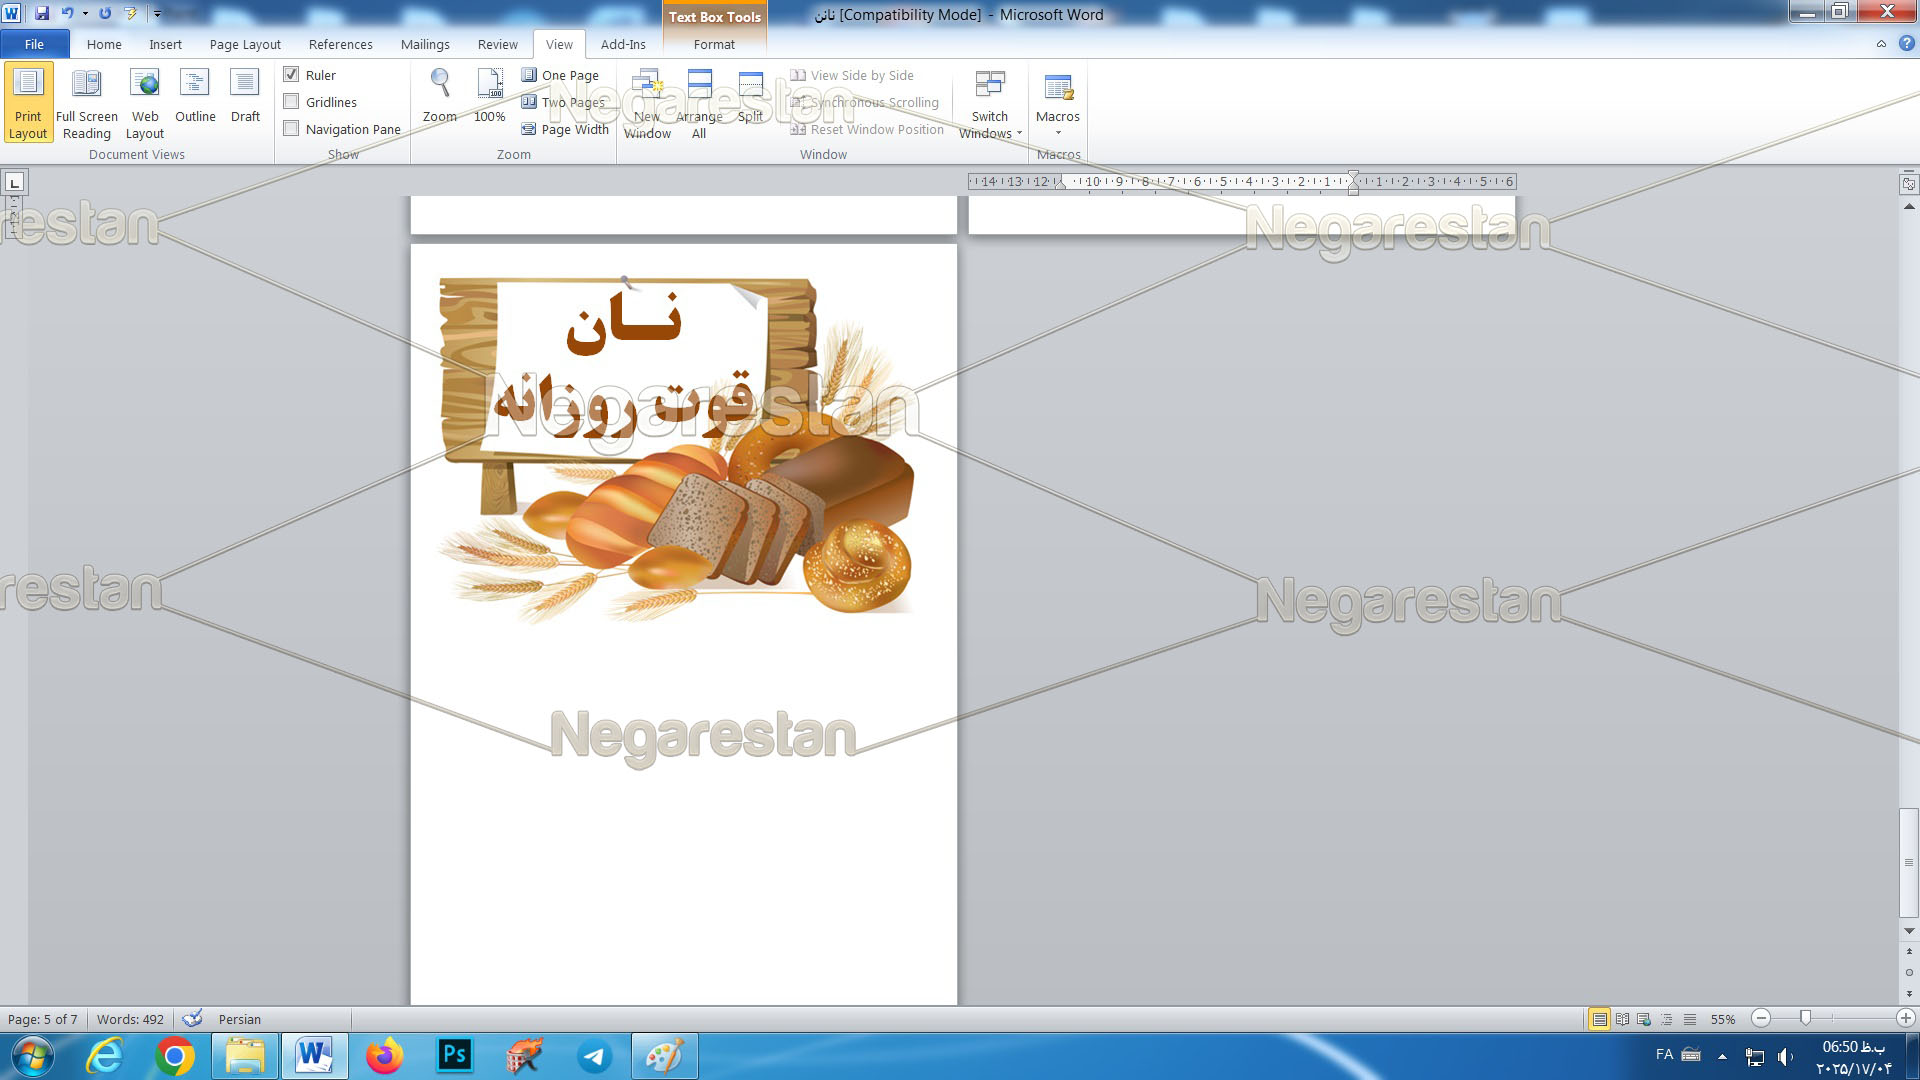Switch to Print Layout view
Viewport: 1920px width, 1080px height.
(28, 103)
